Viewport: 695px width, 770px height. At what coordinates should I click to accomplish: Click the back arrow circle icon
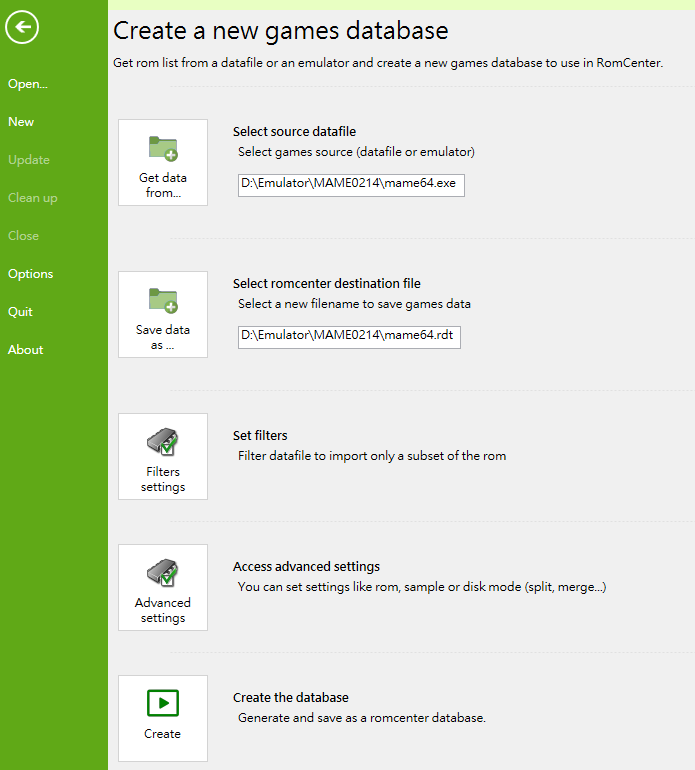[22, 27]
